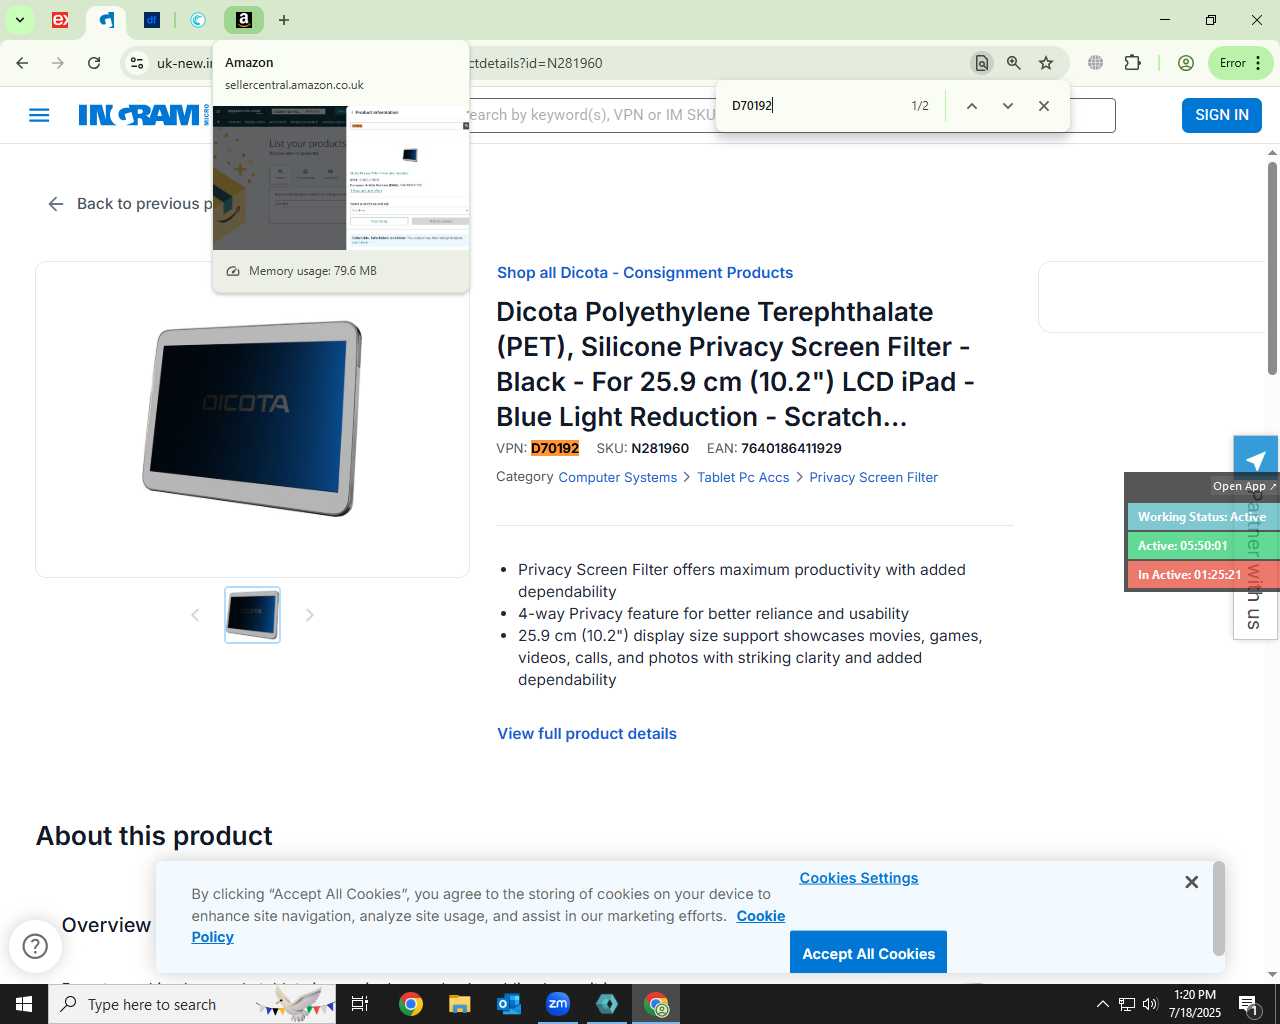Jump to previous find result
1280x1024 pixels.
(x=971, y=106)
